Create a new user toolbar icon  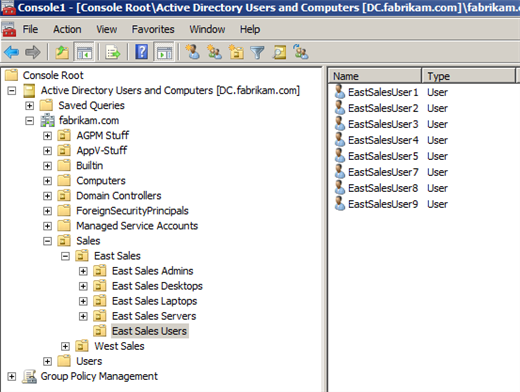(193, 52)
